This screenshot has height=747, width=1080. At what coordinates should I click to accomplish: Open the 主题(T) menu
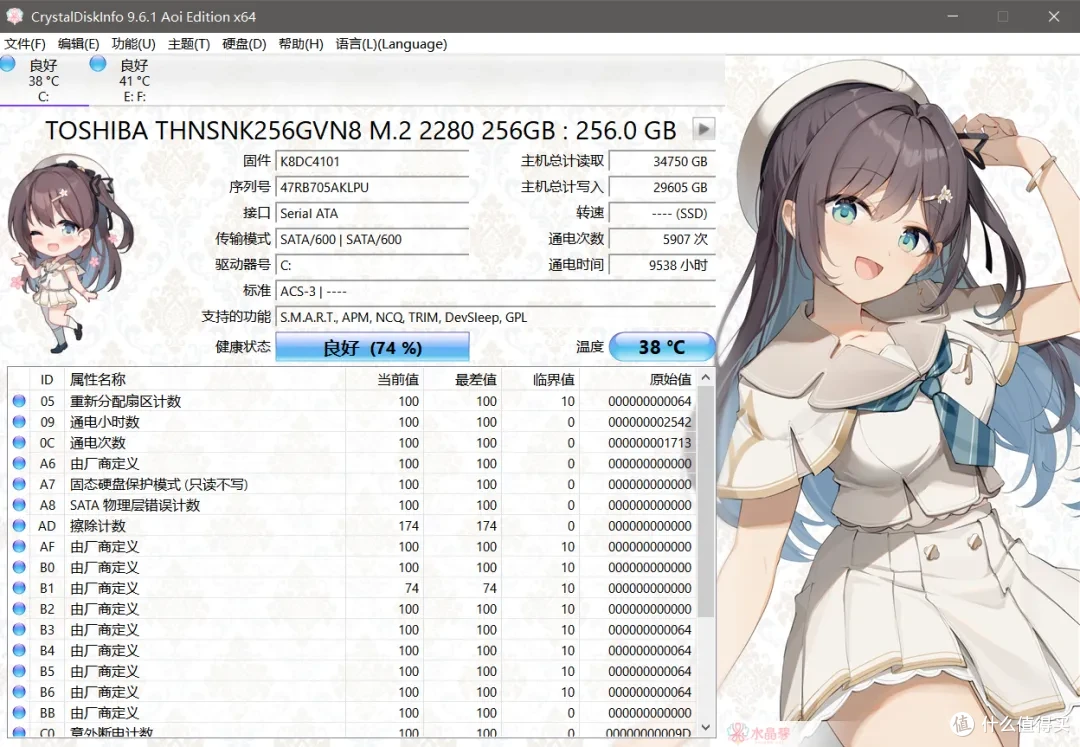(189, 44)
